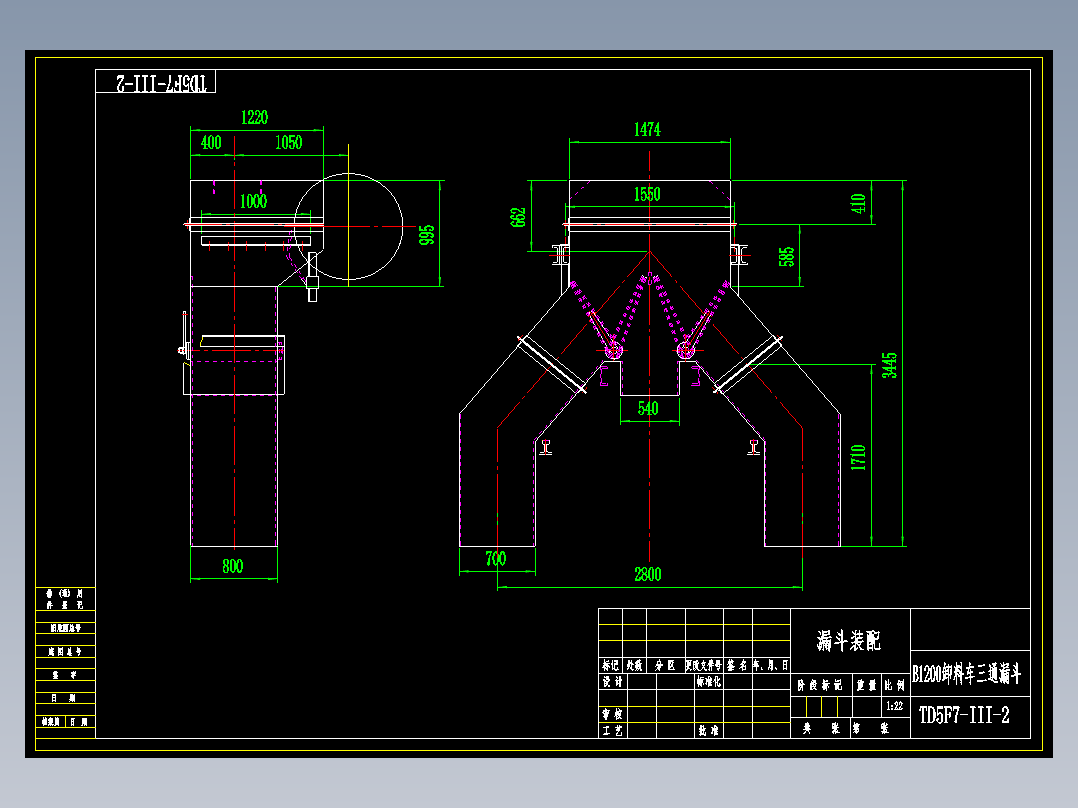1078x808 pixels.
Task: Select the 签字 side cell
Action: click(65, 675)
